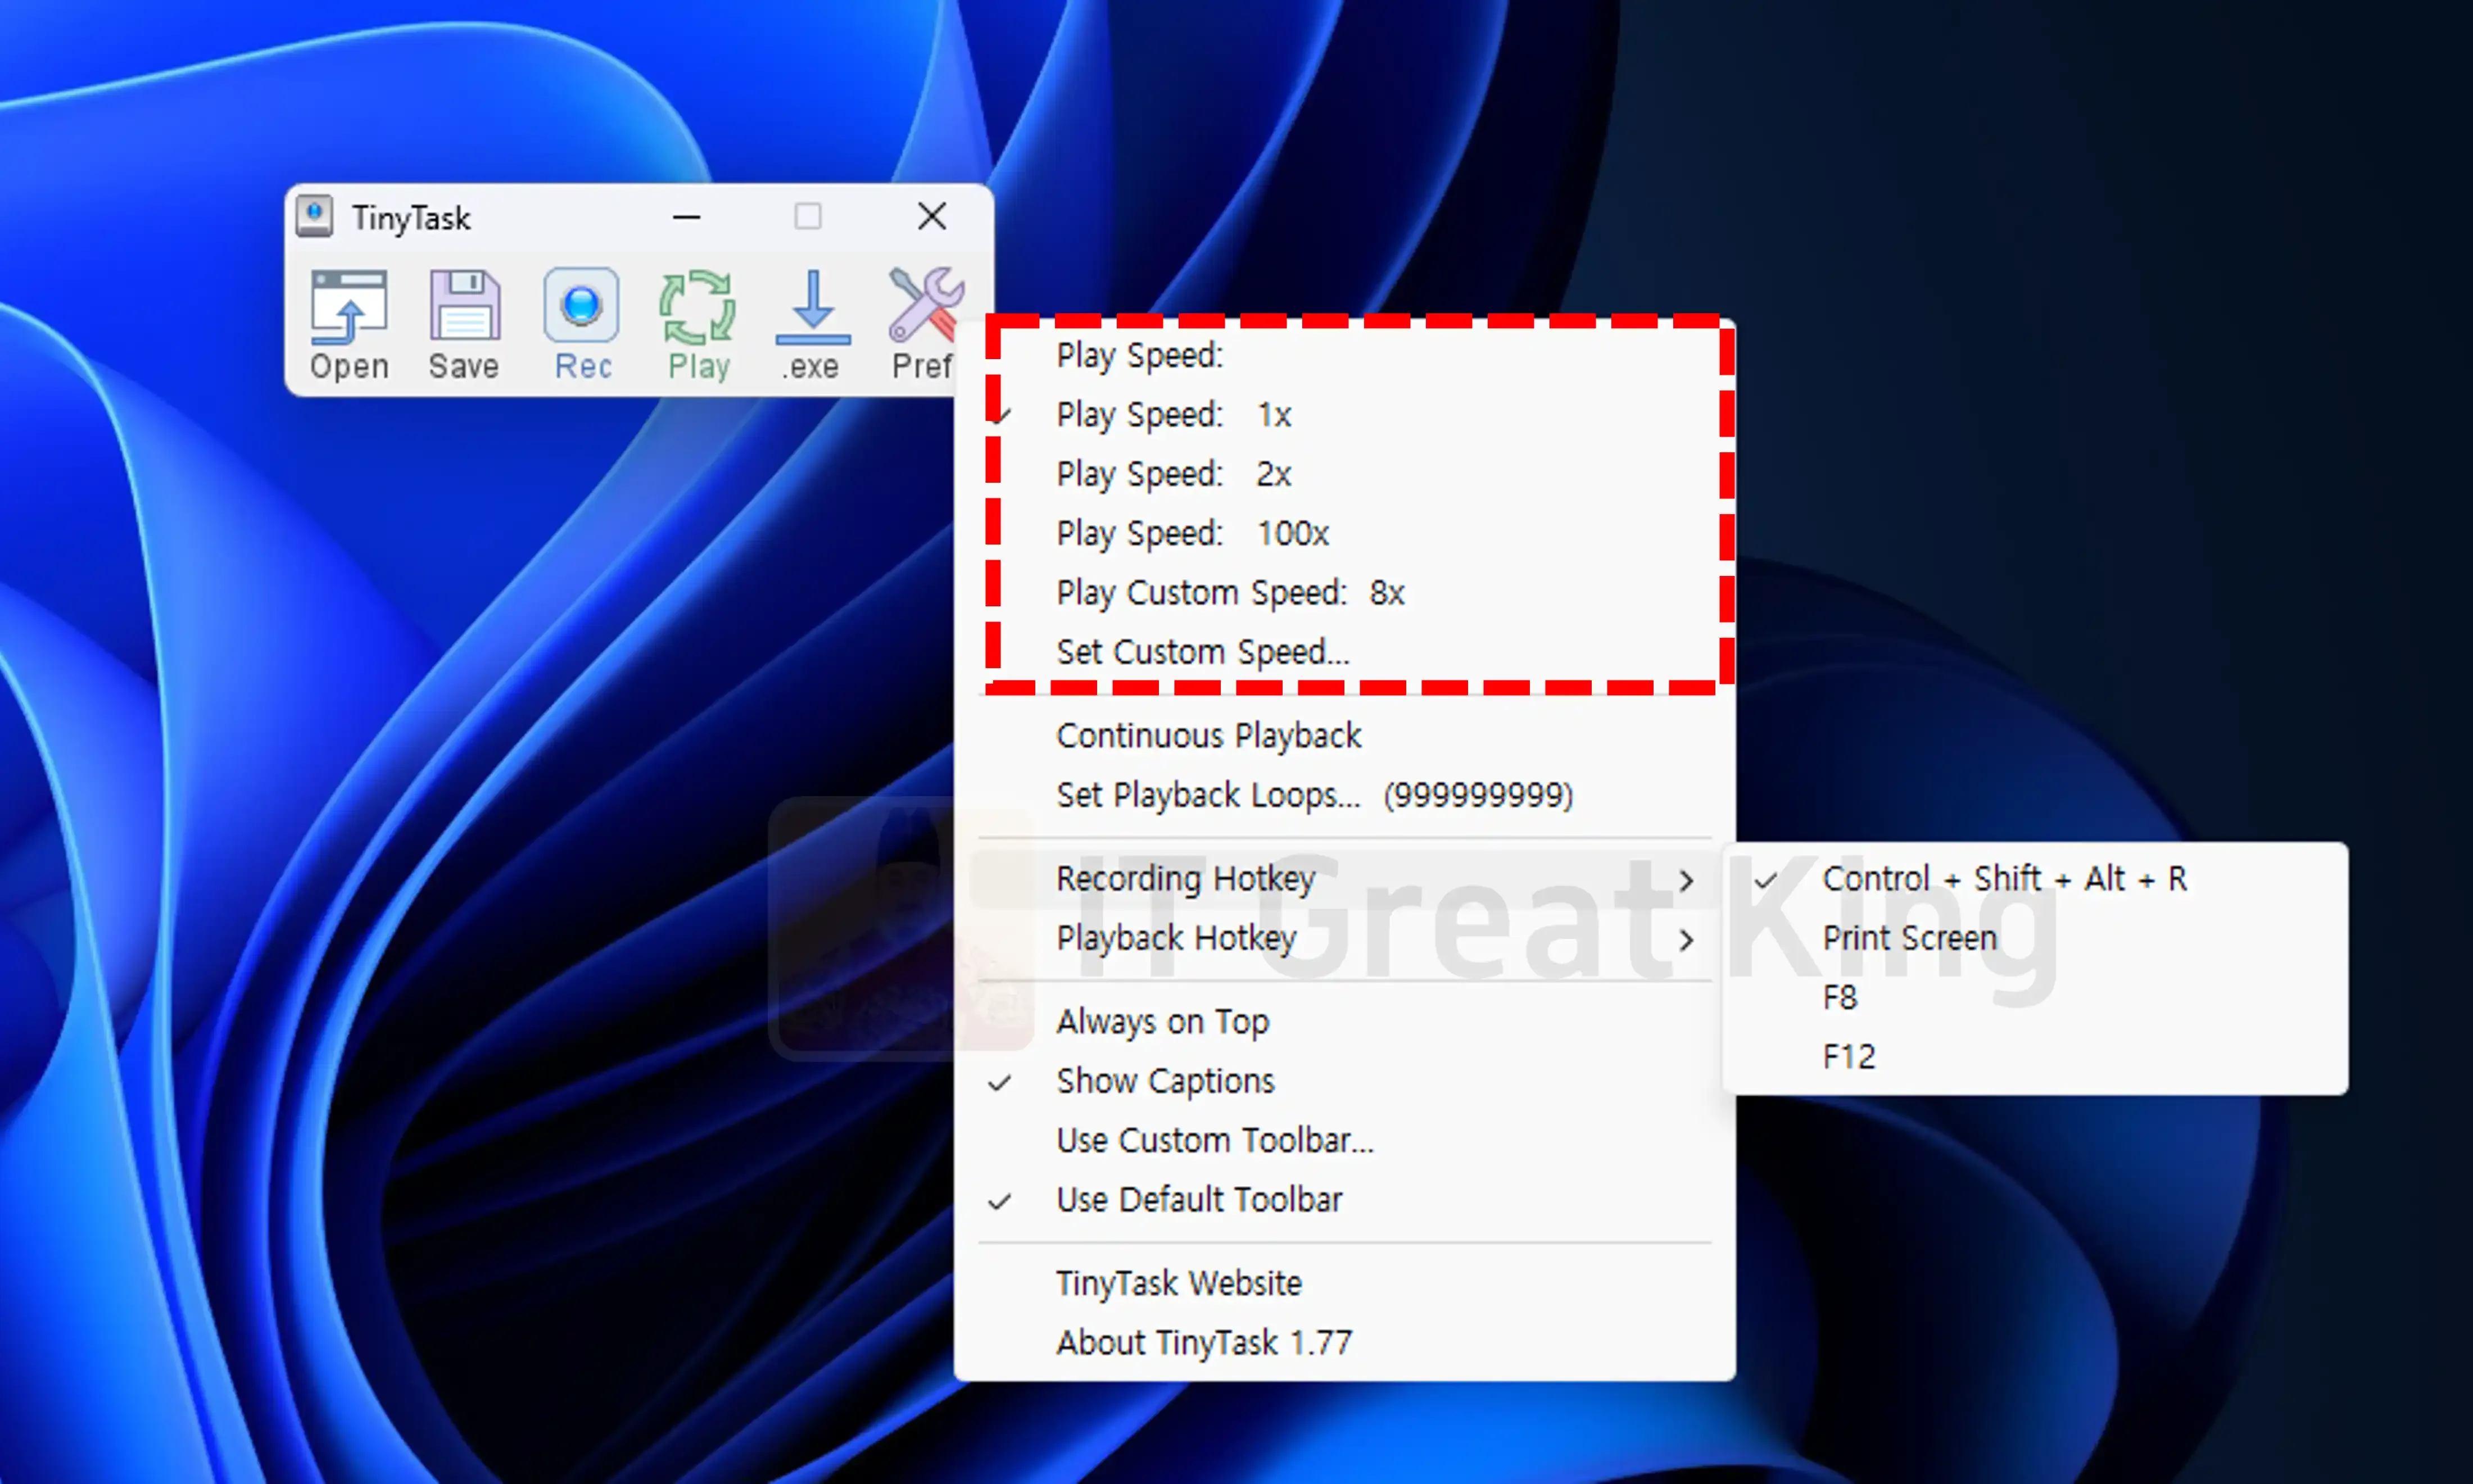The image size is (2473, 1484).
Task: Open Set Custom Speed dialog
Action: tap(1202, 652)
